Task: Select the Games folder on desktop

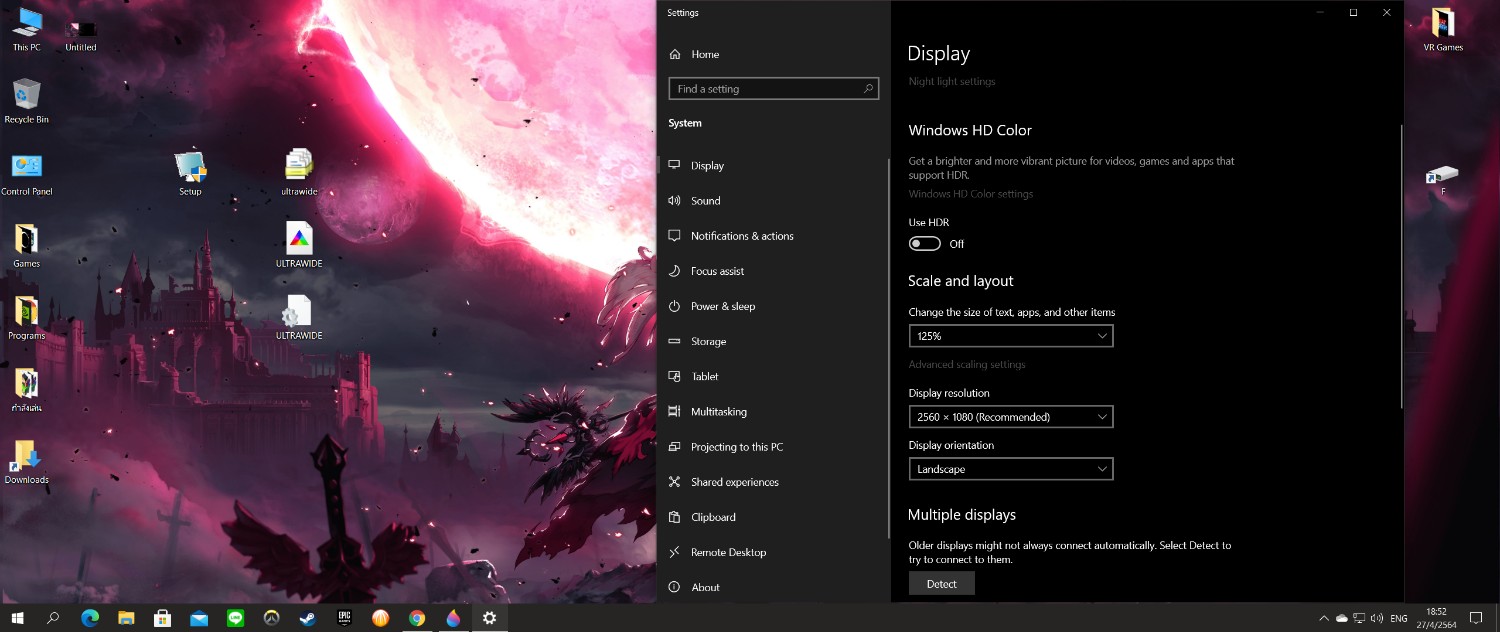Action: coord(27,247)
